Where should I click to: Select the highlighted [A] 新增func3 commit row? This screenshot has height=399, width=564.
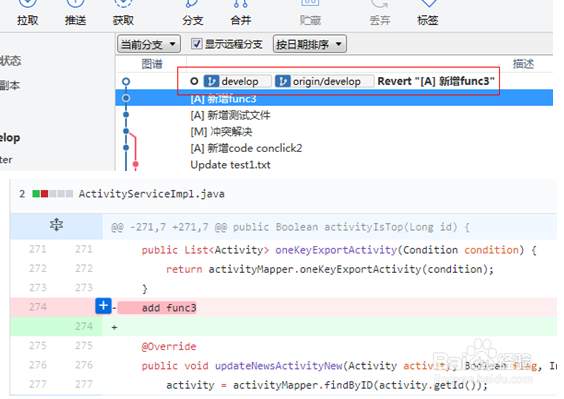pos(334,98)
